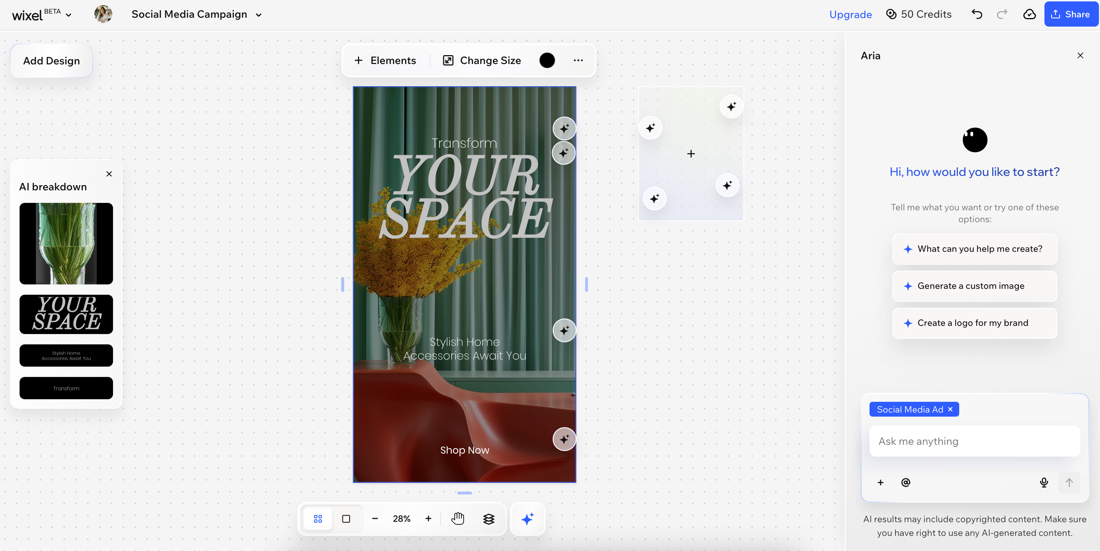Click the zoom out minus button

375,519
